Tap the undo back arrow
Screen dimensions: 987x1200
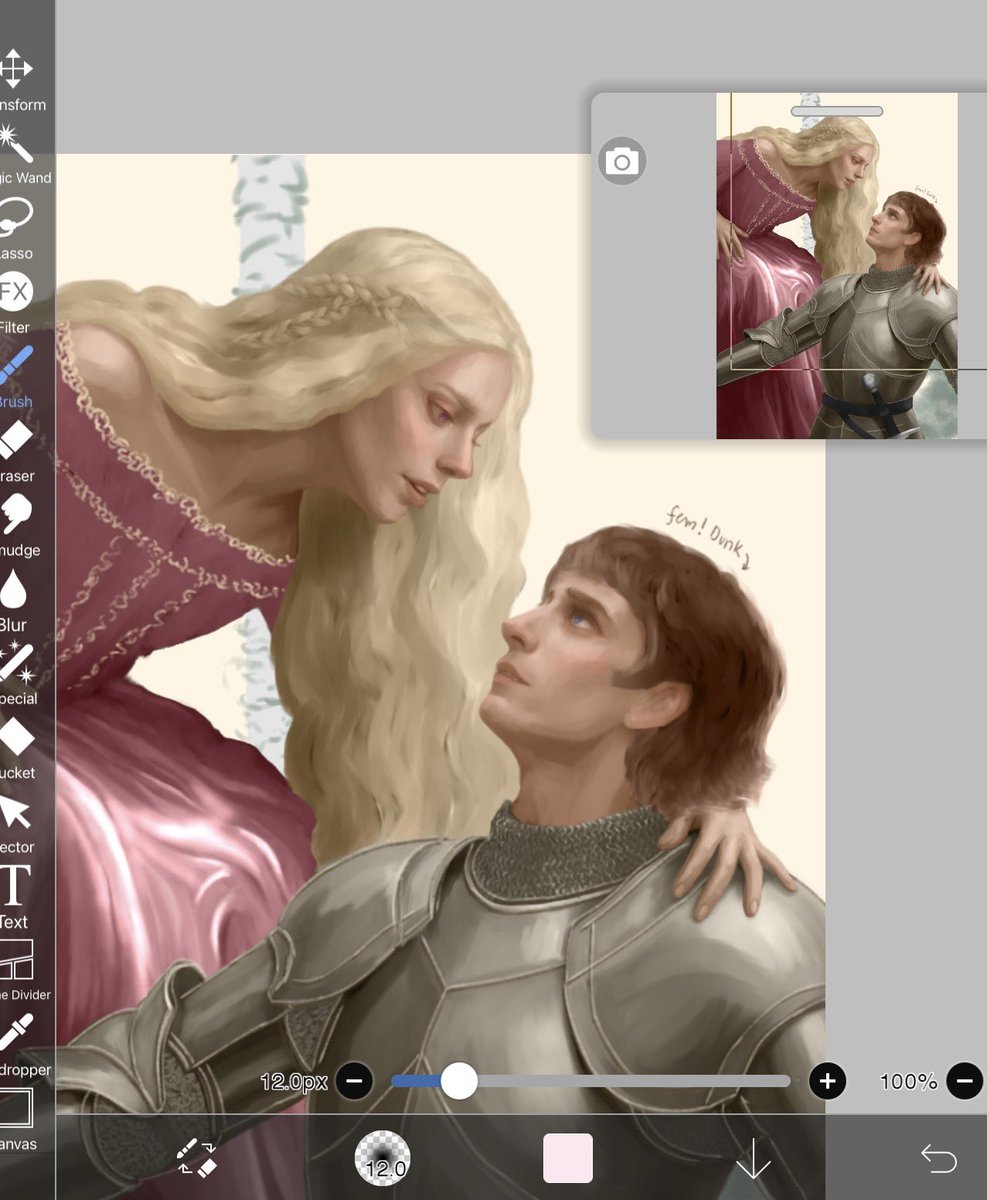(938, 1158)
